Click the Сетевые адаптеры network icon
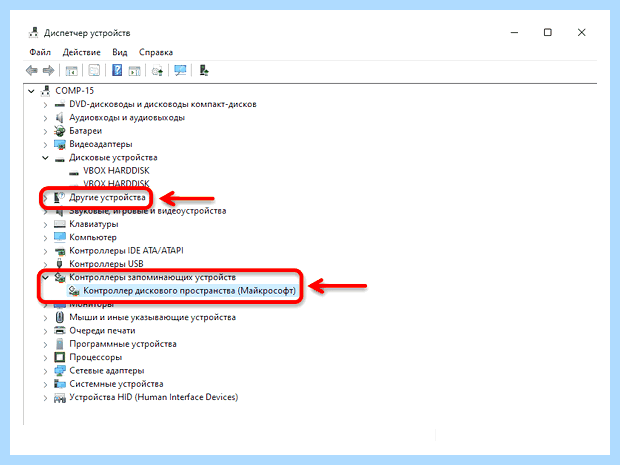This screenshot has width=620, height=465. 60,370
